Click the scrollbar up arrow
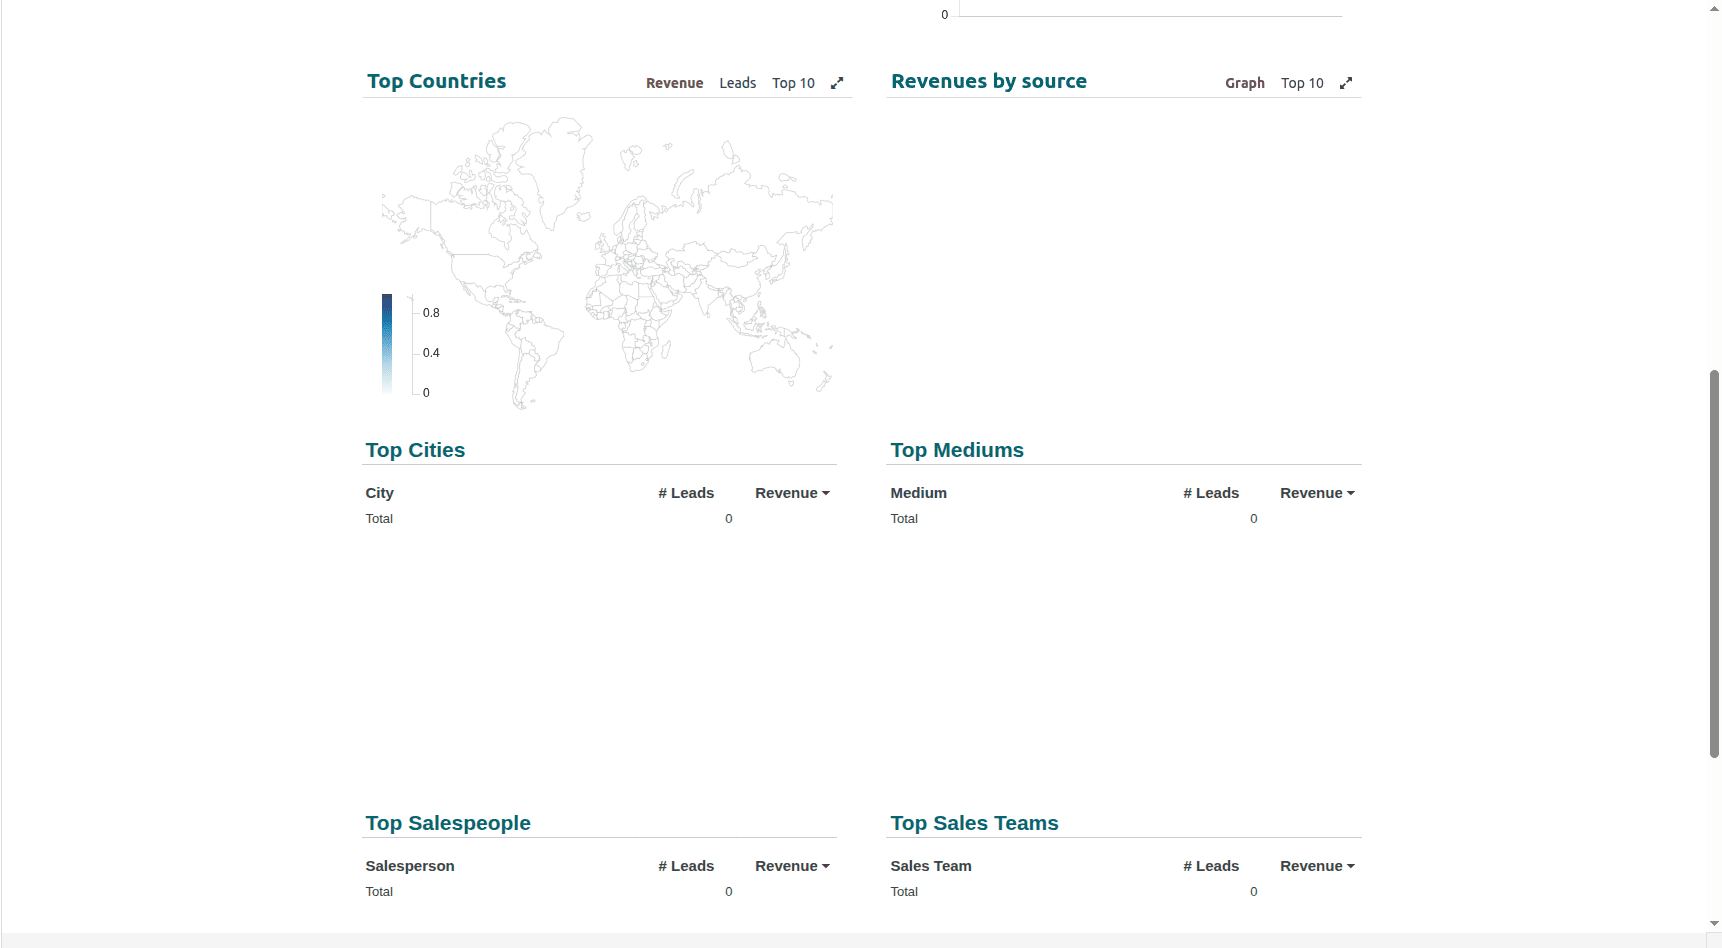This screenshot has width=1722, height=948. pos(1714,8)
